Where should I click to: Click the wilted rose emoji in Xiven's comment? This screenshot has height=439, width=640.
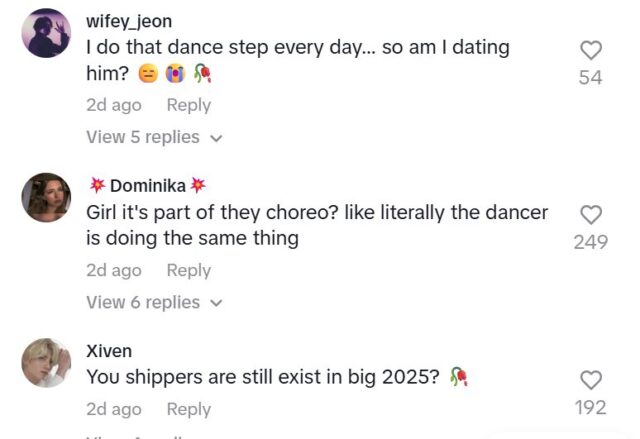[x=459, y=377]
